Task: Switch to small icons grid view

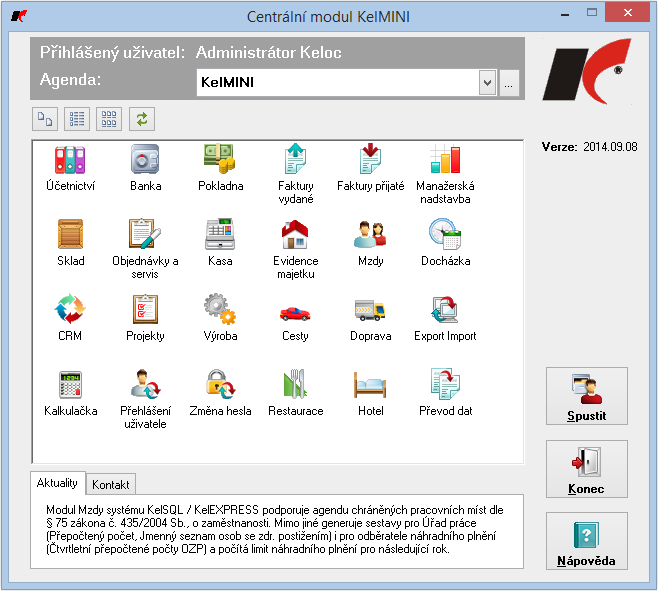Action: pyautogui.click(x=109, y=119)
